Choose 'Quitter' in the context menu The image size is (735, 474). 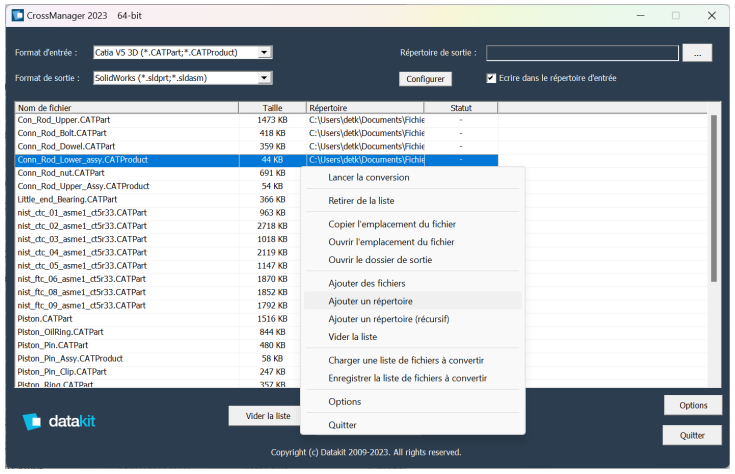[412, 425]
